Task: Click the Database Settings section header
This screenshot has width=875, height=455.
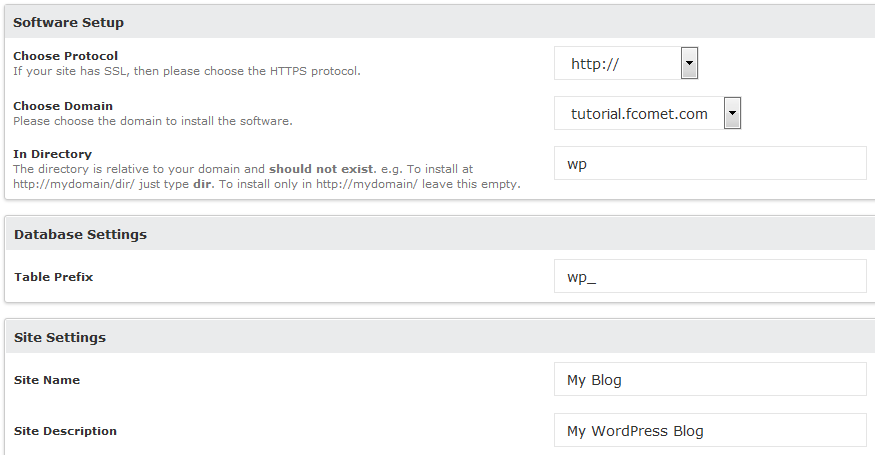Action: (80, 235)
